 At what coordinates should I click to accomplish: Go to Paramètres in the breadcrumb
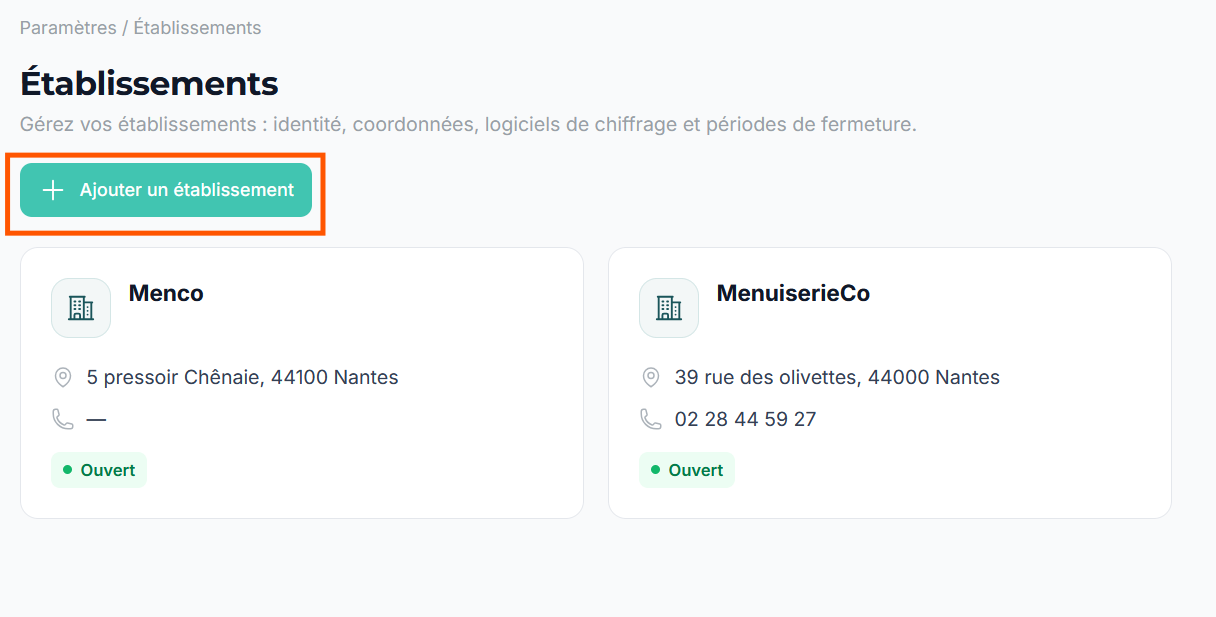click(68, 28)
